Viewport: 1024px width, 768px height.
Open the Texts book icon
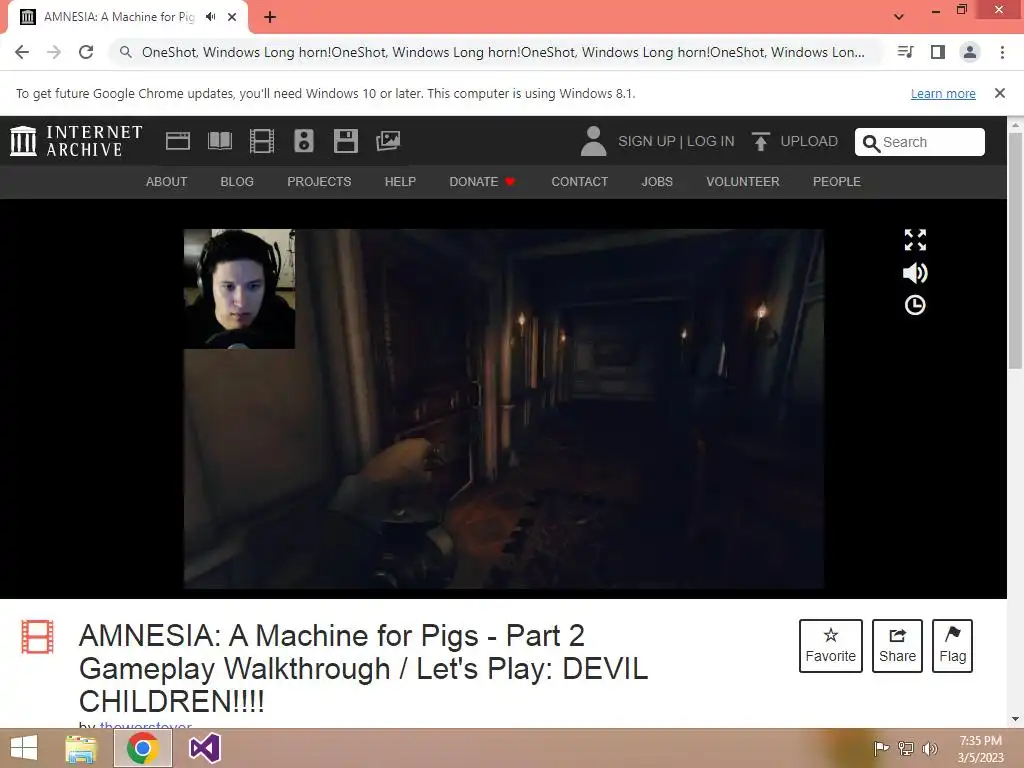pos(219,141)
